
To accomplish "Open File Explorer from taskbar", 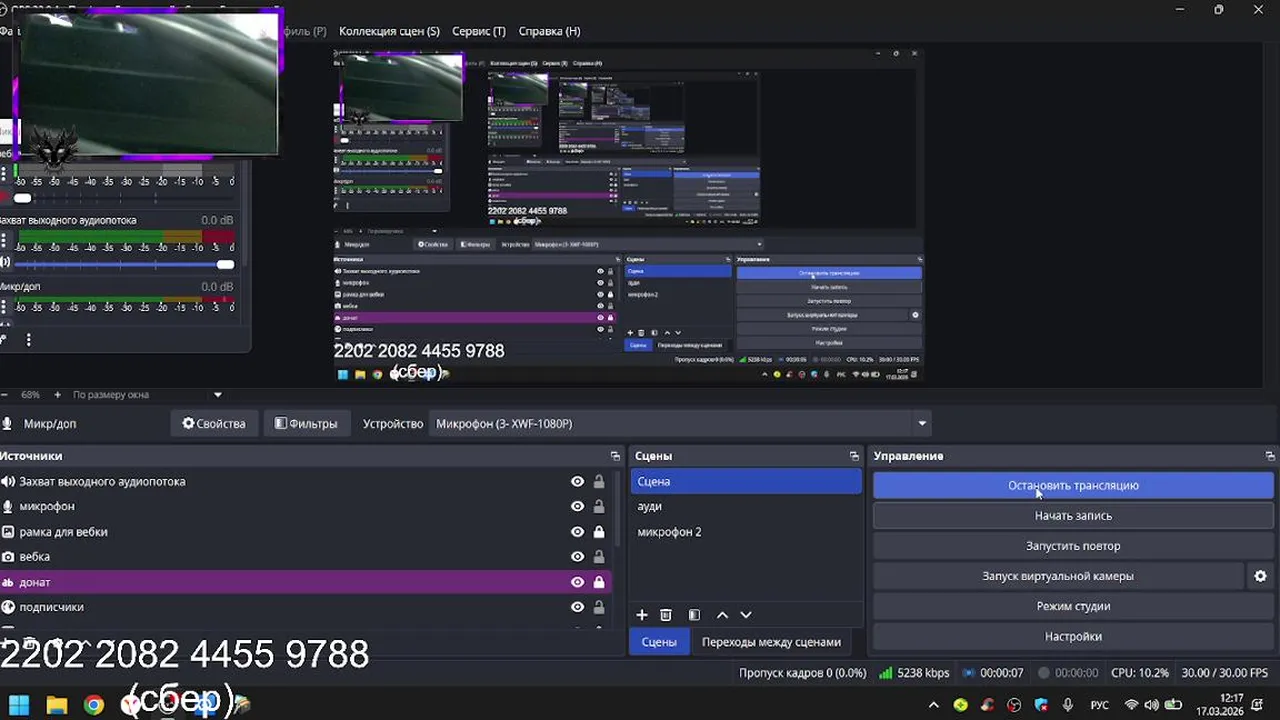I will coord(57,705).
